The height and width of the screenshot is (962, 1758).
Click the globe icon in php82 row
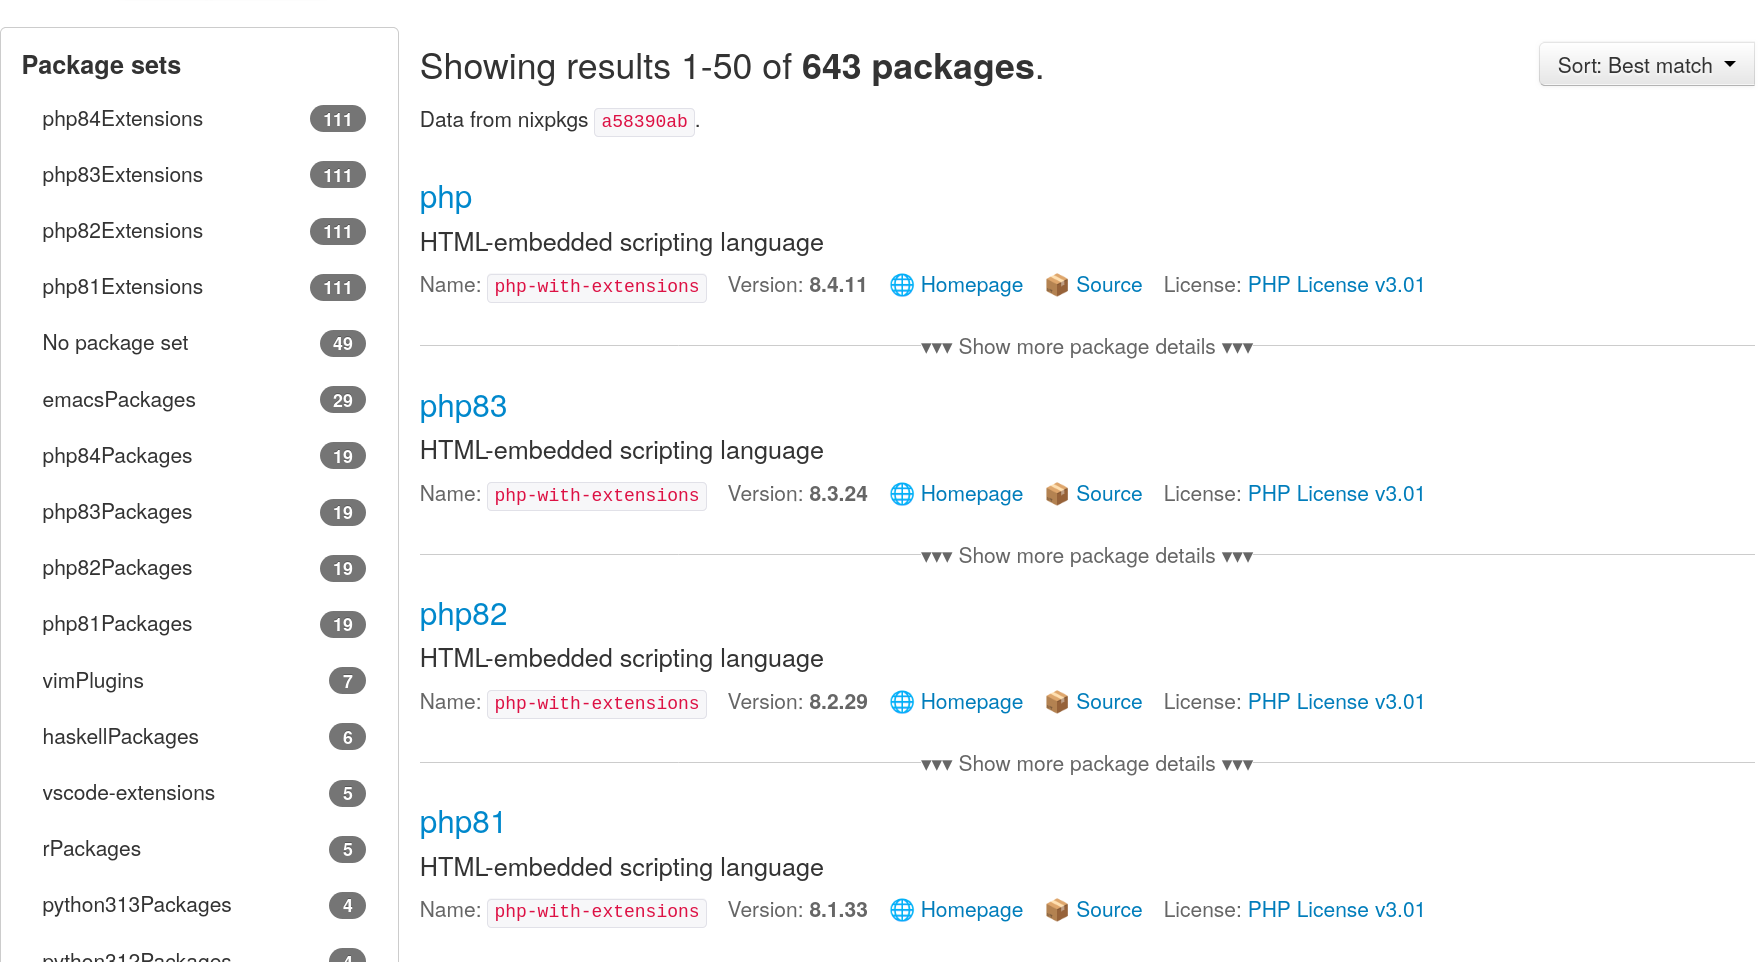tap(901, 702)
